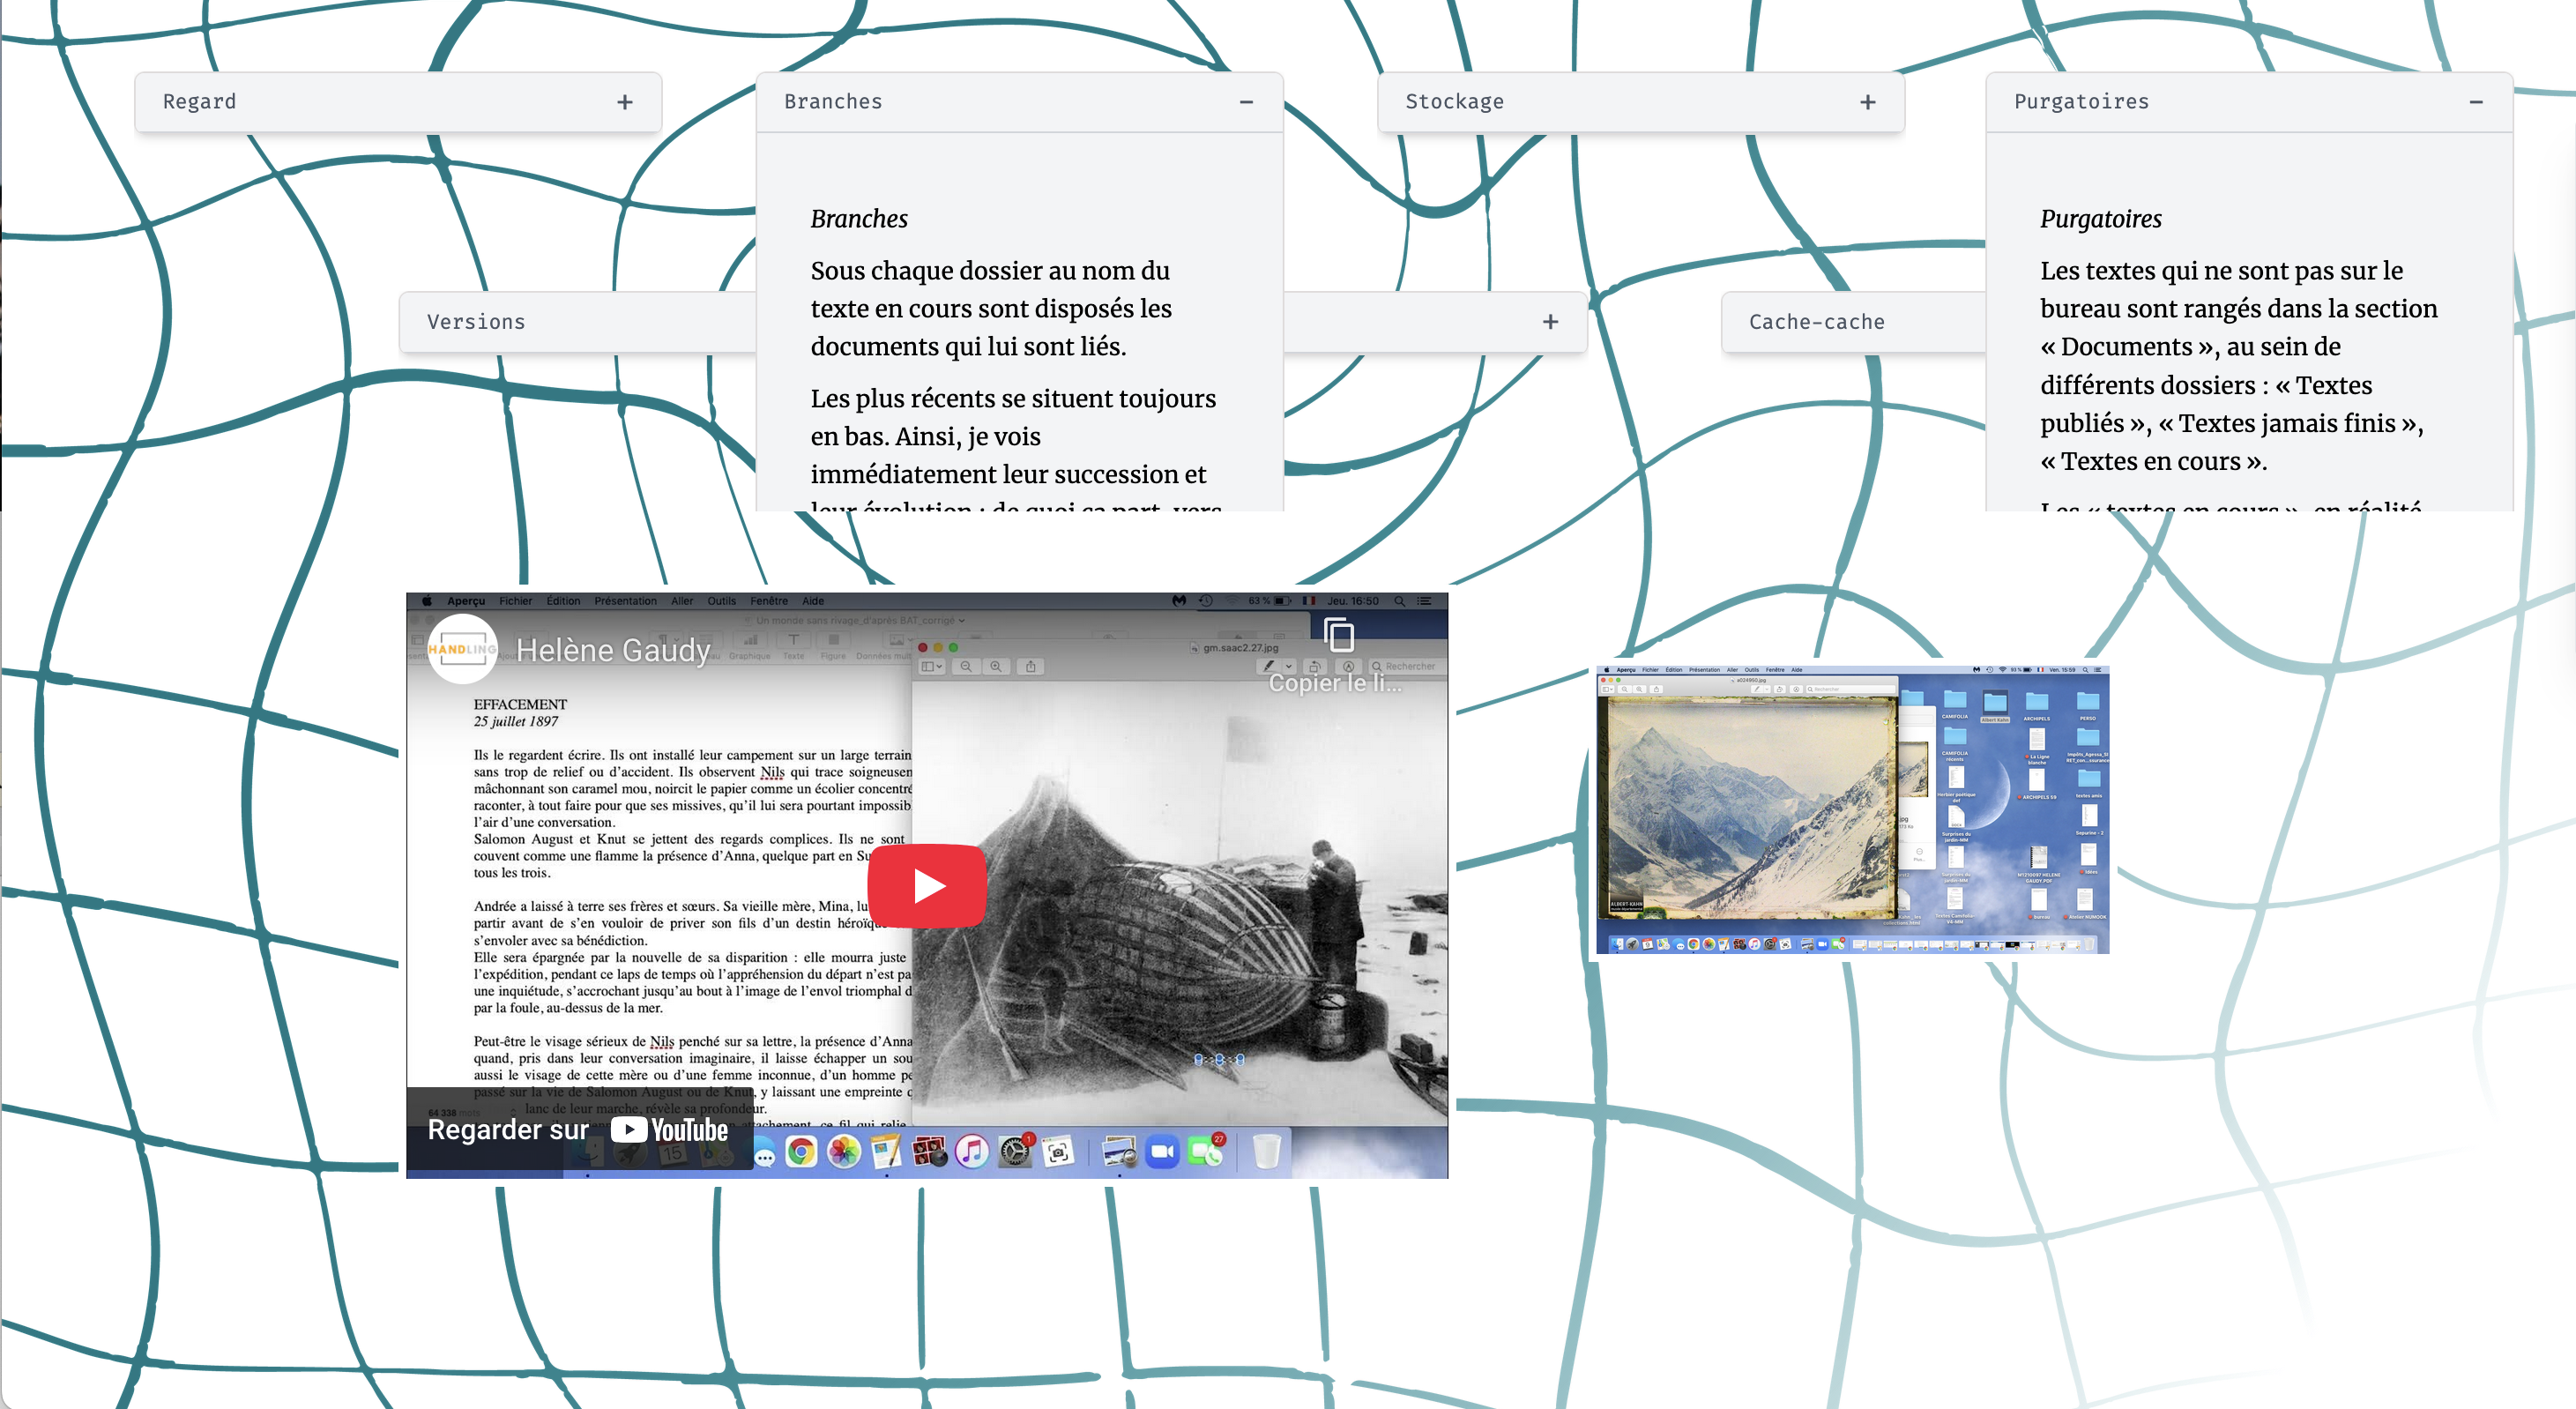Open the HANDLING channel avatar

[462, 649]
